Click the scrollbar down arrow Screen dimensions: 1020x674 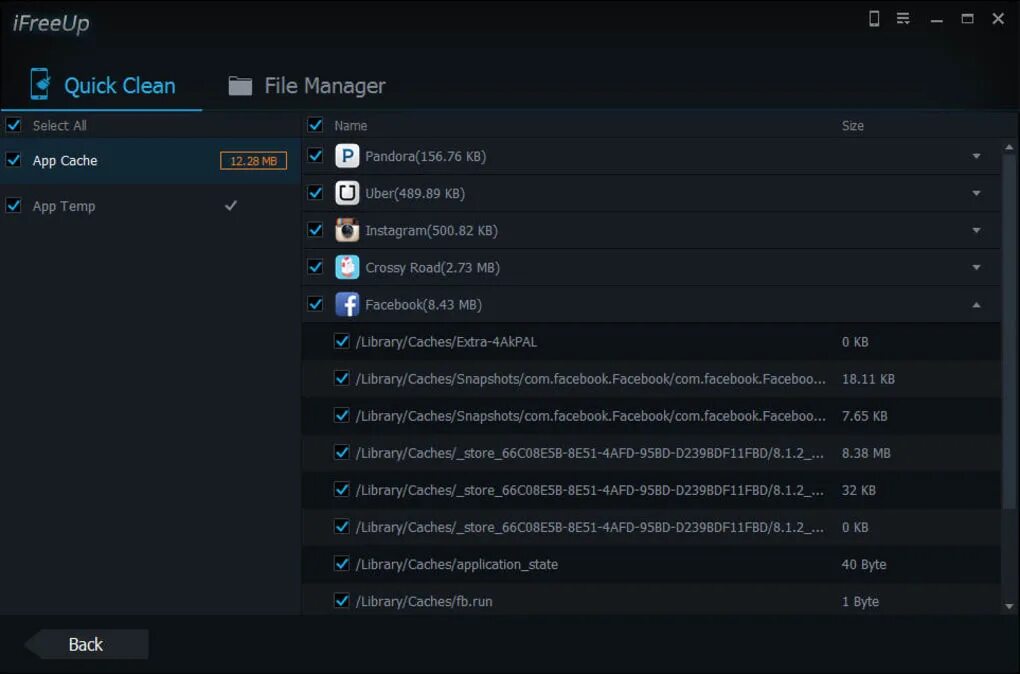(1009, 606)
